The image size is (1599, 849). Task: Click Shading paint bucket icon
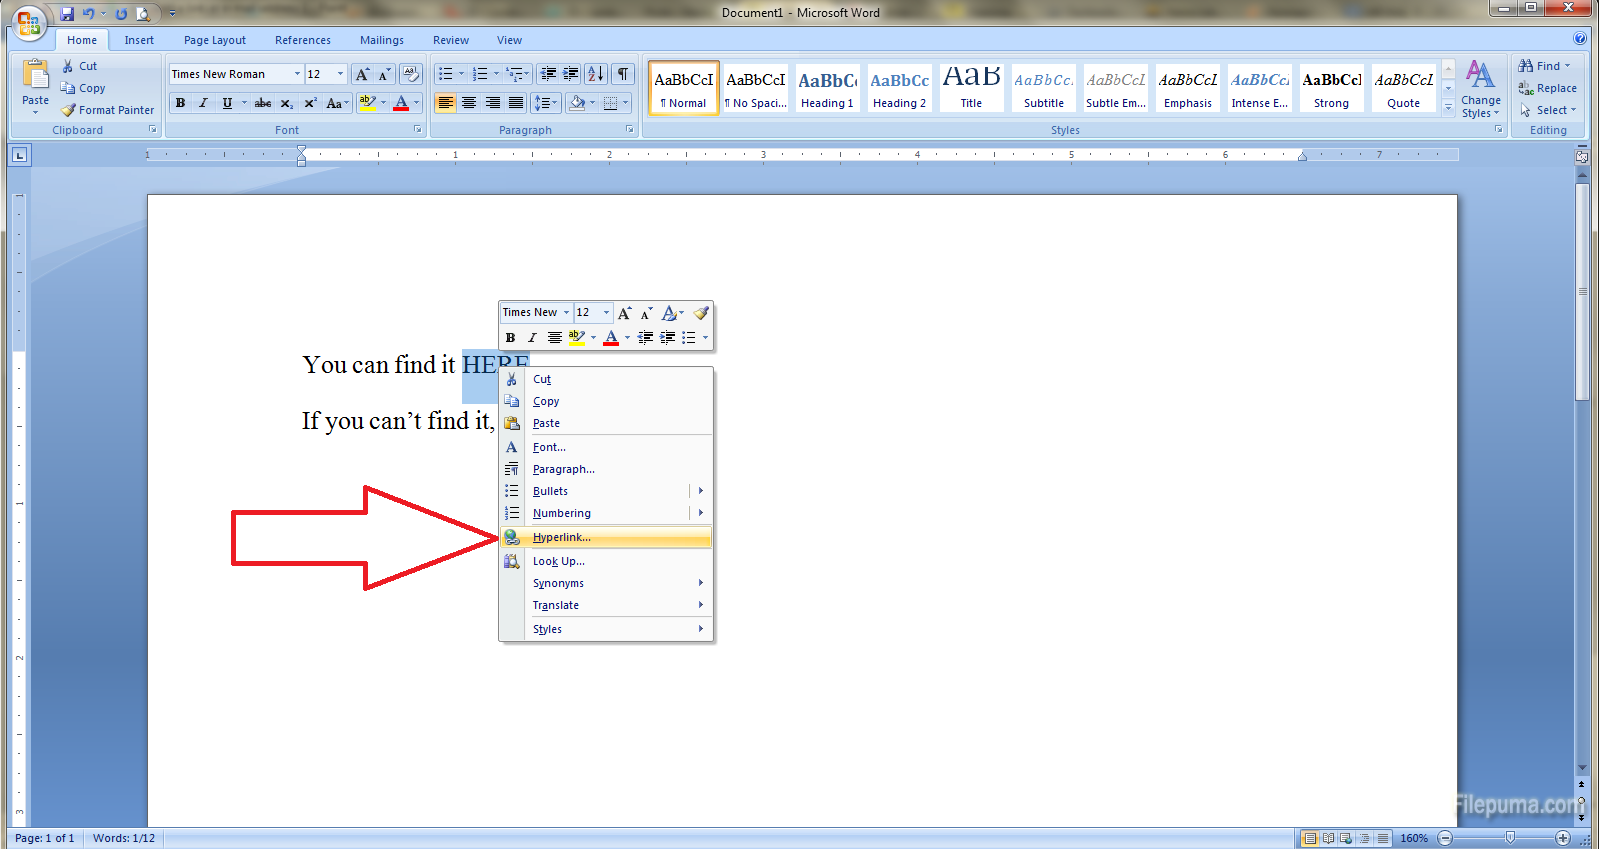[576, 103]
